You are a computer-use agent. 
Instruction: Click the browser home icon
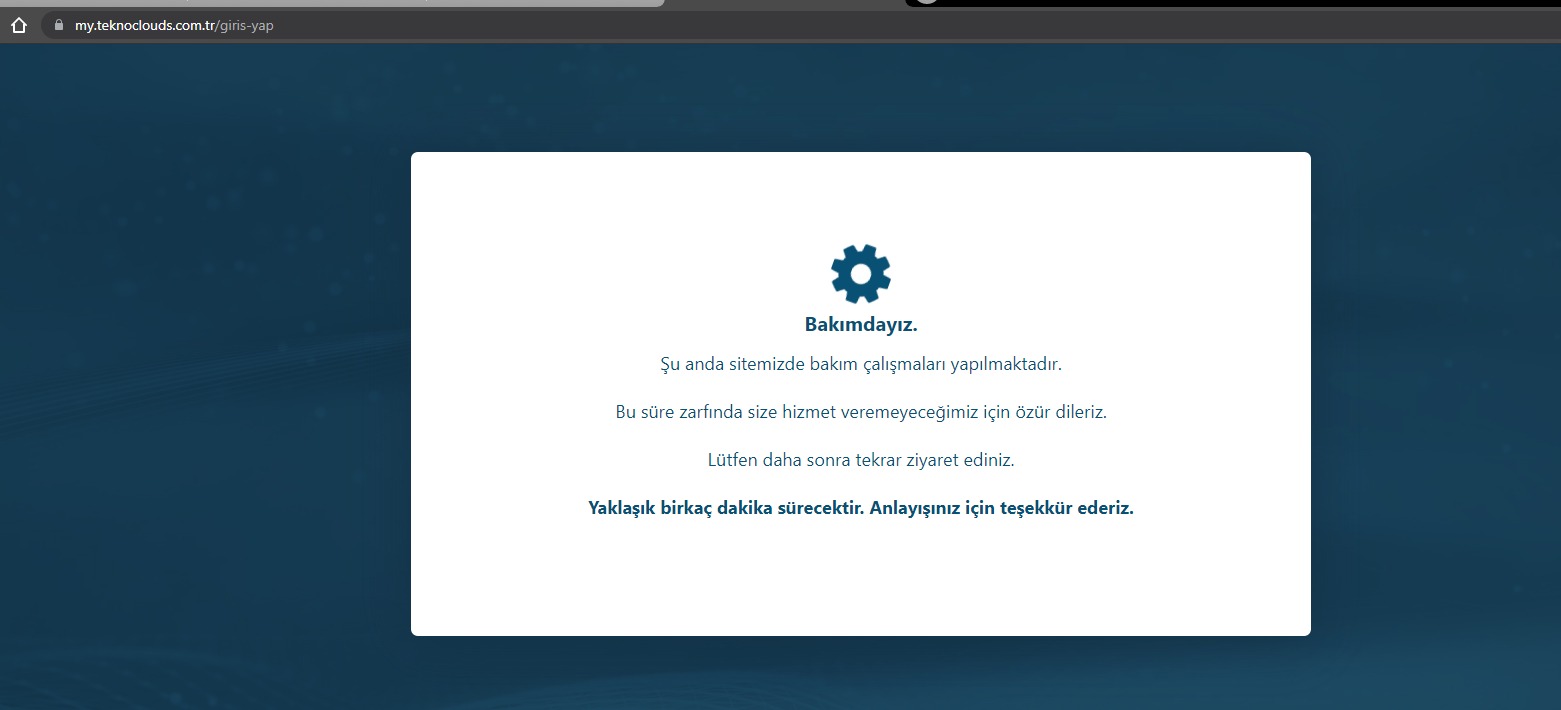pos(18,26)
